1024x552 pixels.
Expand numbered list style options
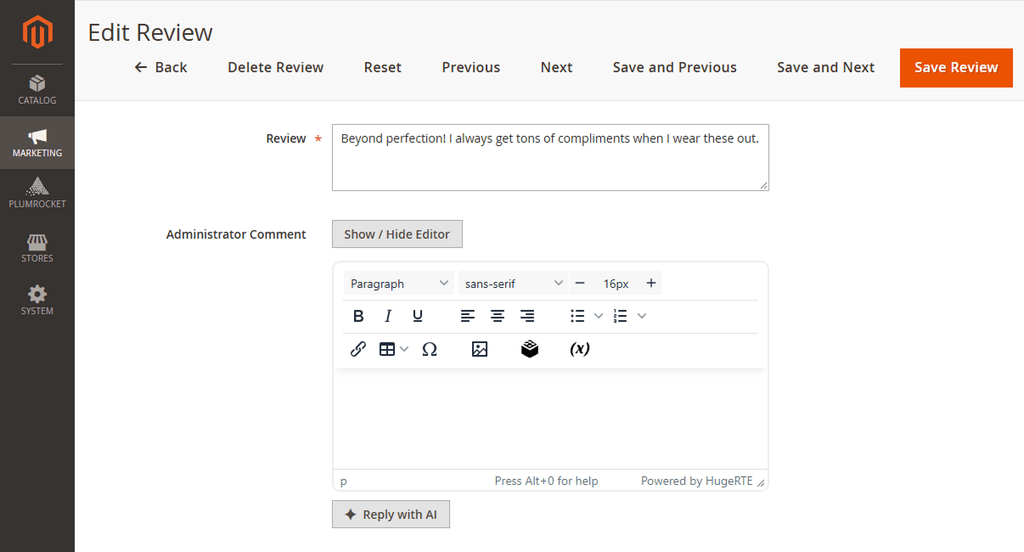pyautogui.click(x=642, y=316)
